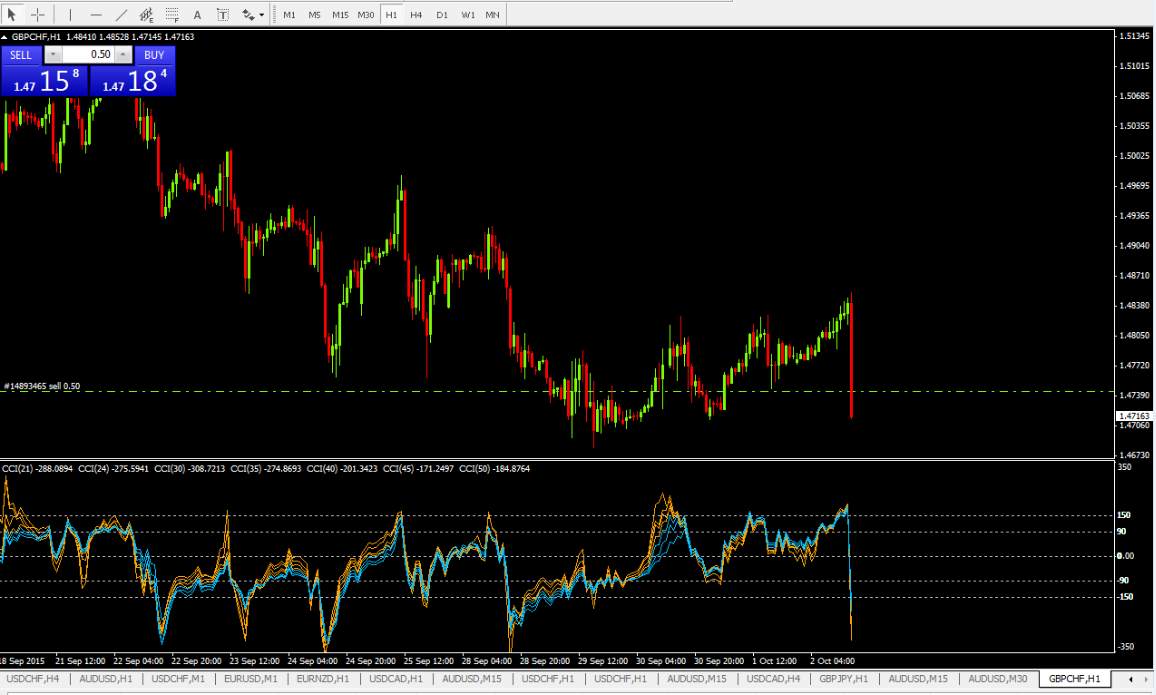The height and width of the screenshot is (695, 1156).
Task: Draw a vertical line tool
Action: tap(70, 14)
